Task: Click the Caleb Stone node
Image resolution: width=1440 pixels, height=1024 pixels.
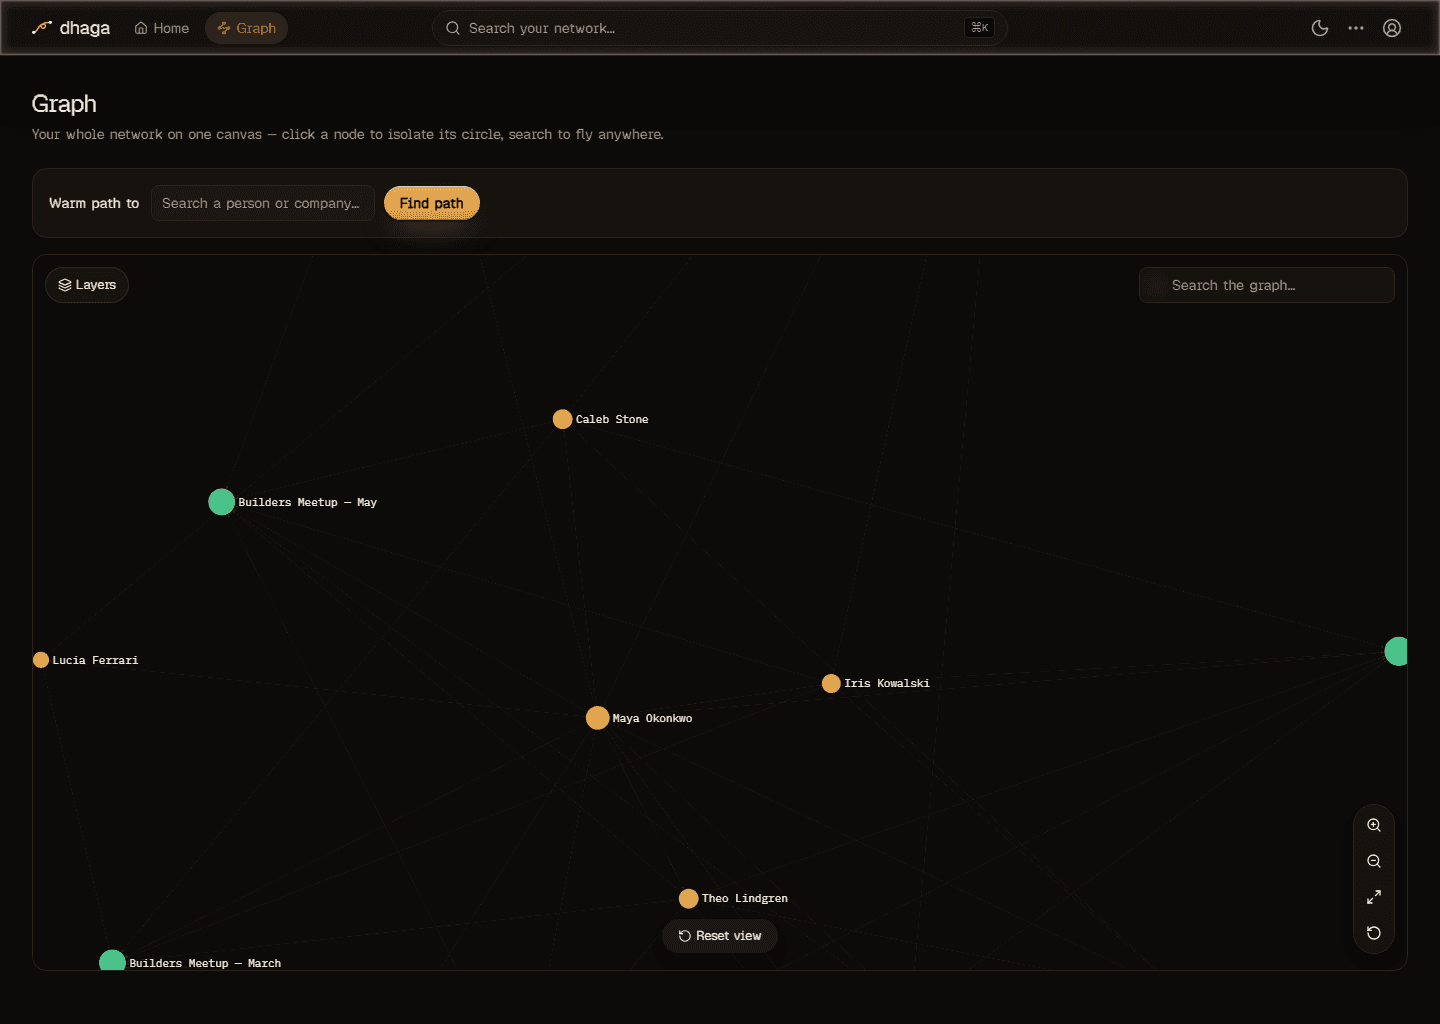Action: click(563, 419)
